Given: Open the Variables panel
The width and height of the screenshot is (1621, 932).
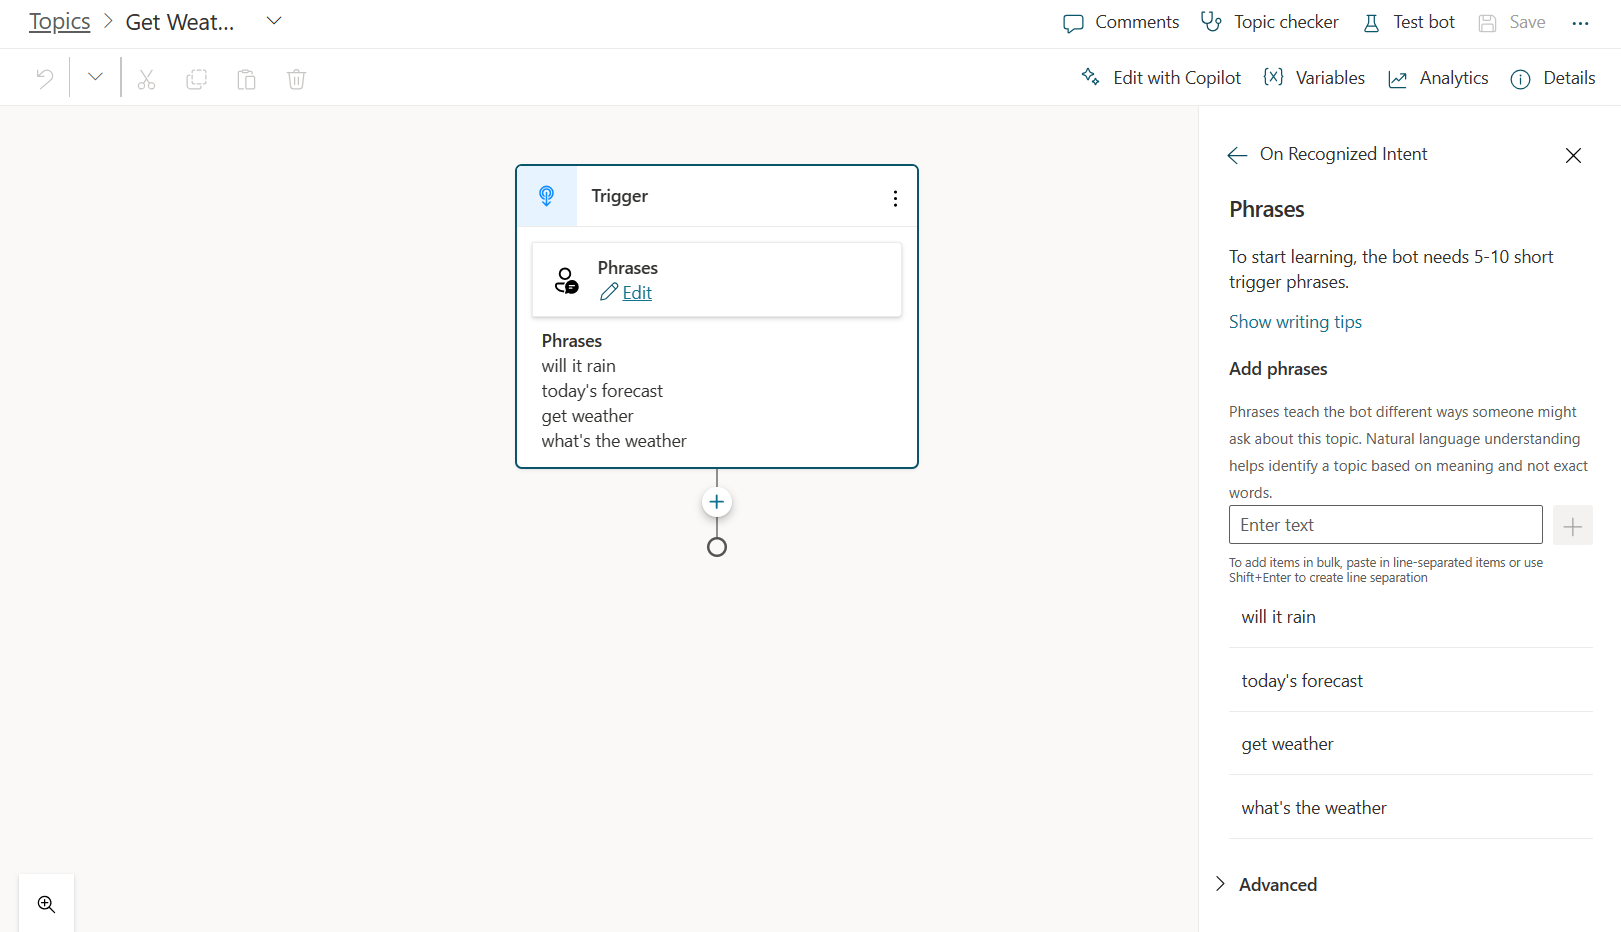Looking at the screenshot, I should tap(1314, 78).
